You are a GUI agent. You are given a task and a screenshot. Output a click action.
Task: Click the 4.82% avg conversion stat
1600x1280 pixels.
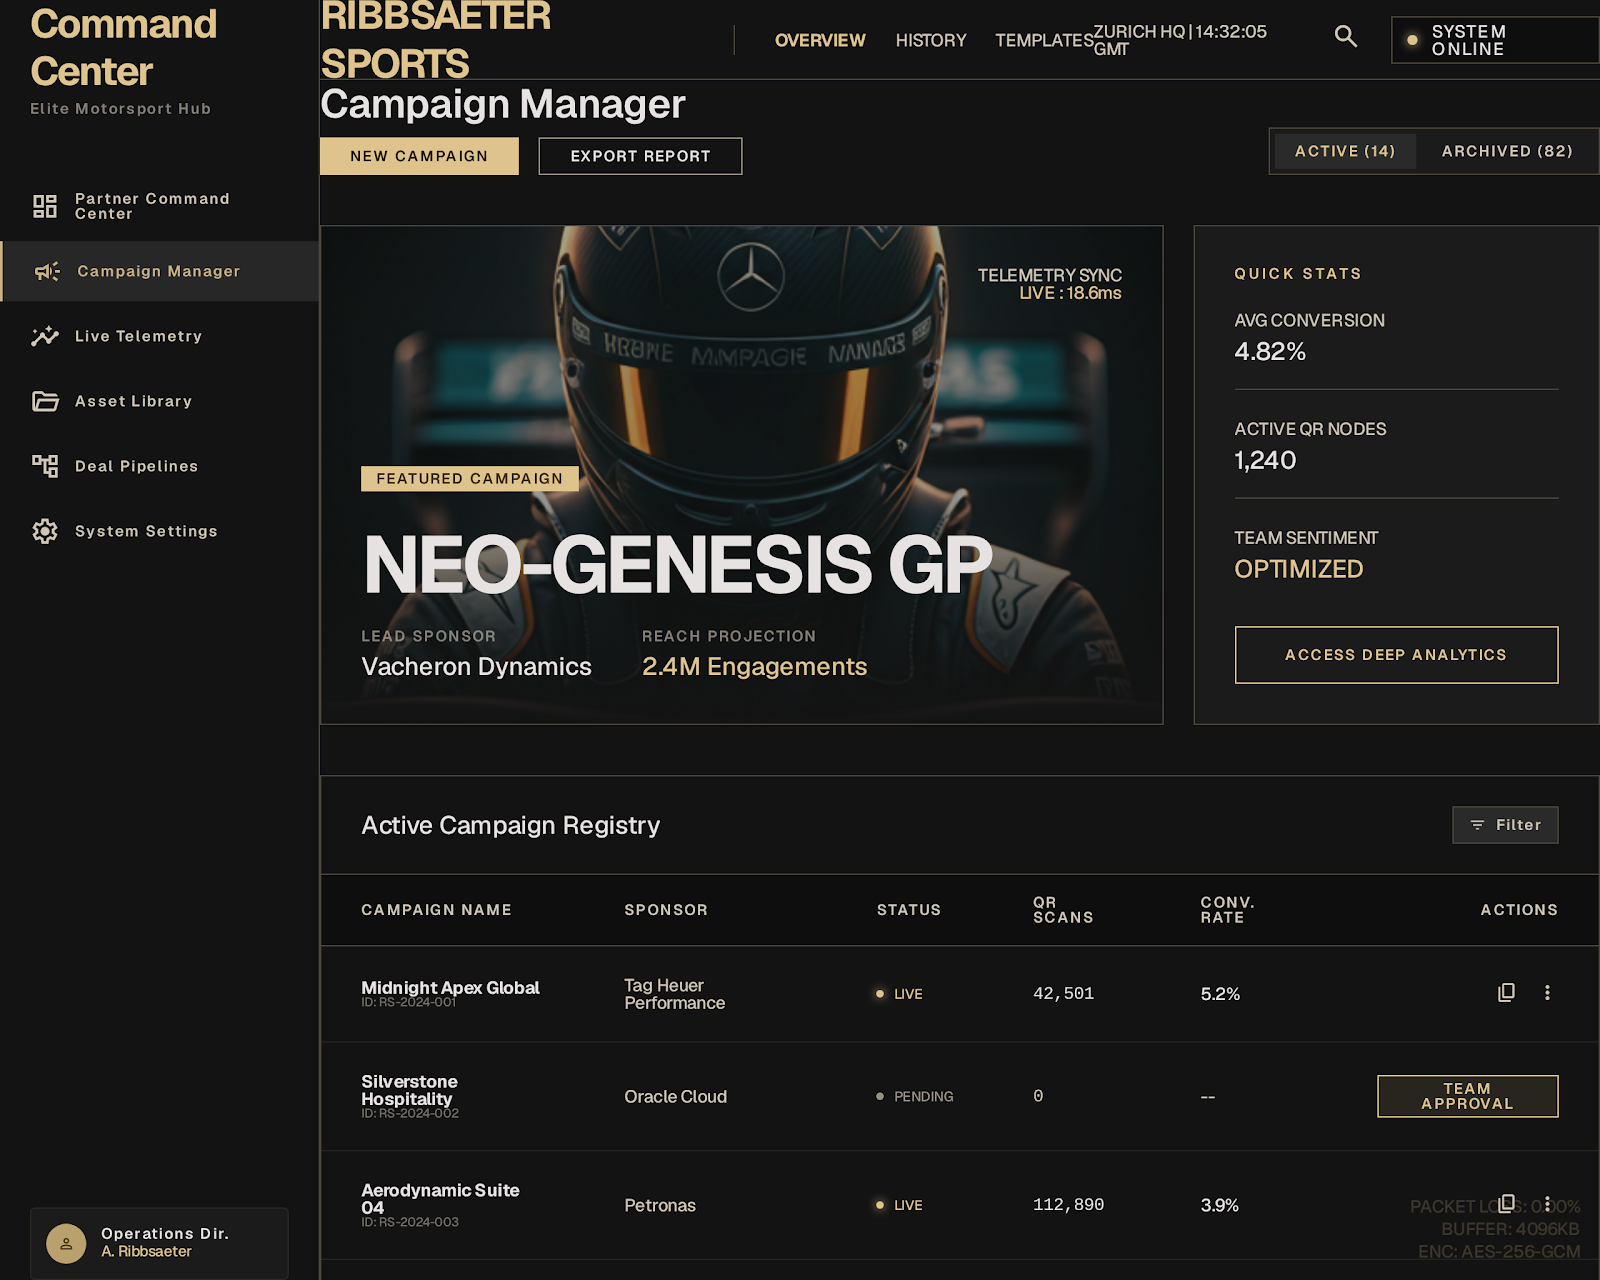pyautogui.click(x=1270, y=352)
